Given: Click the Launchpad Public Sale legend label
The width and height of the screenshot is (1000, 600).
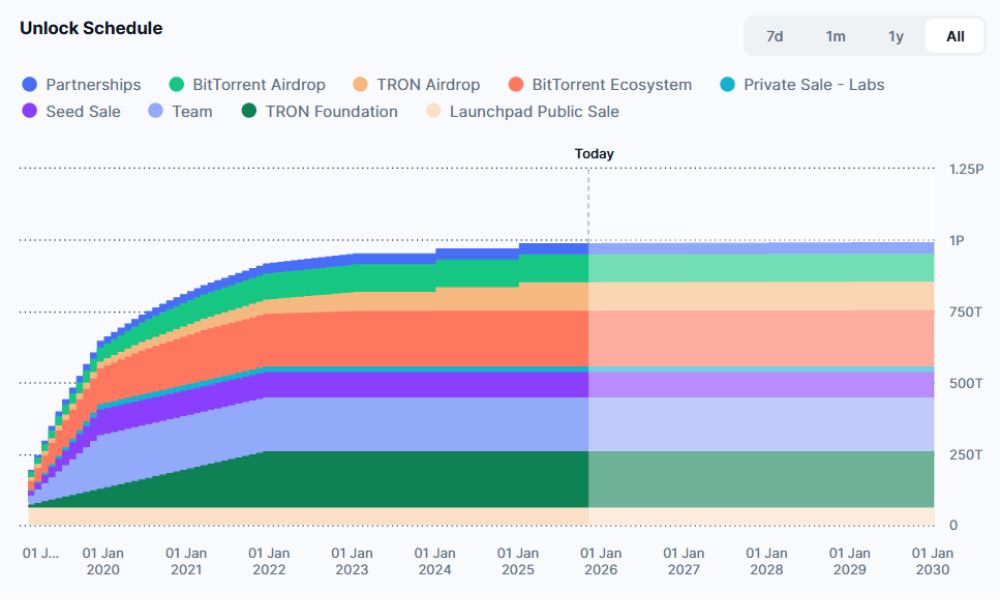Looking at the screenshot, I should click(534, 112).
